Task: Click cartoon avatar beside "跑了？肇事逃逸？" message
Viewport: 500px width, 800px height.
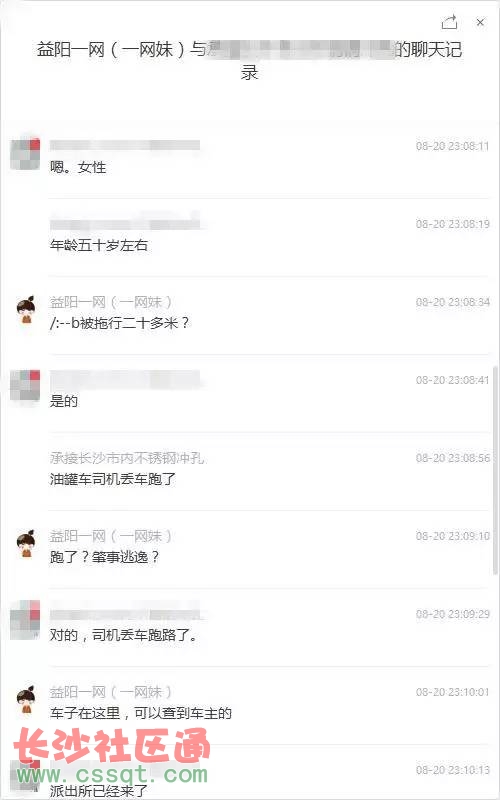Action: (26, 544)
